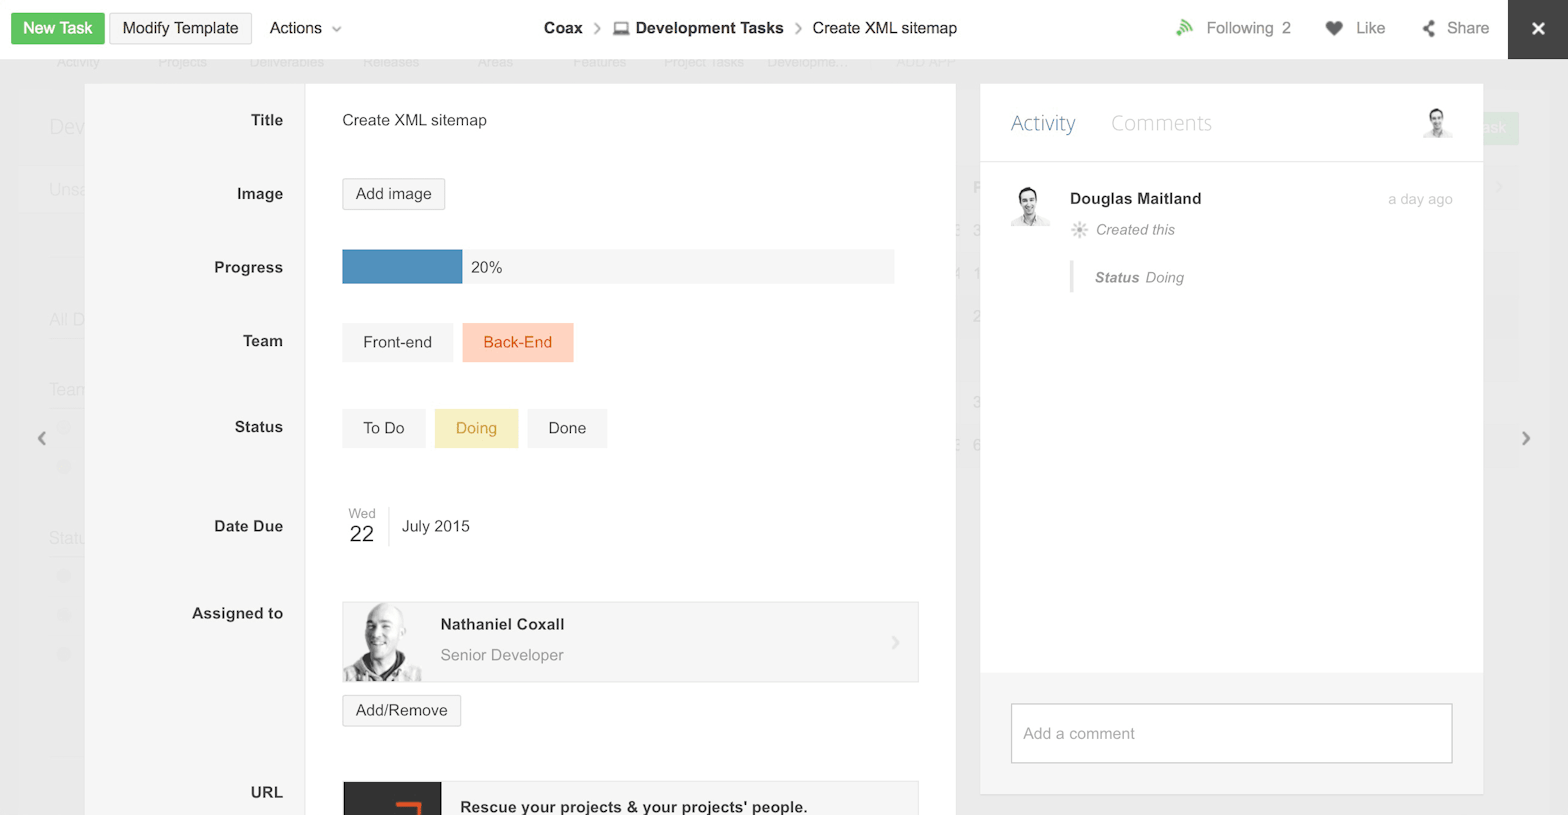Image resolution: width=1568 pixels, height=815 pixels.
Task: Click the Development Tasks laptop icon
Action: tap(621, 28)
